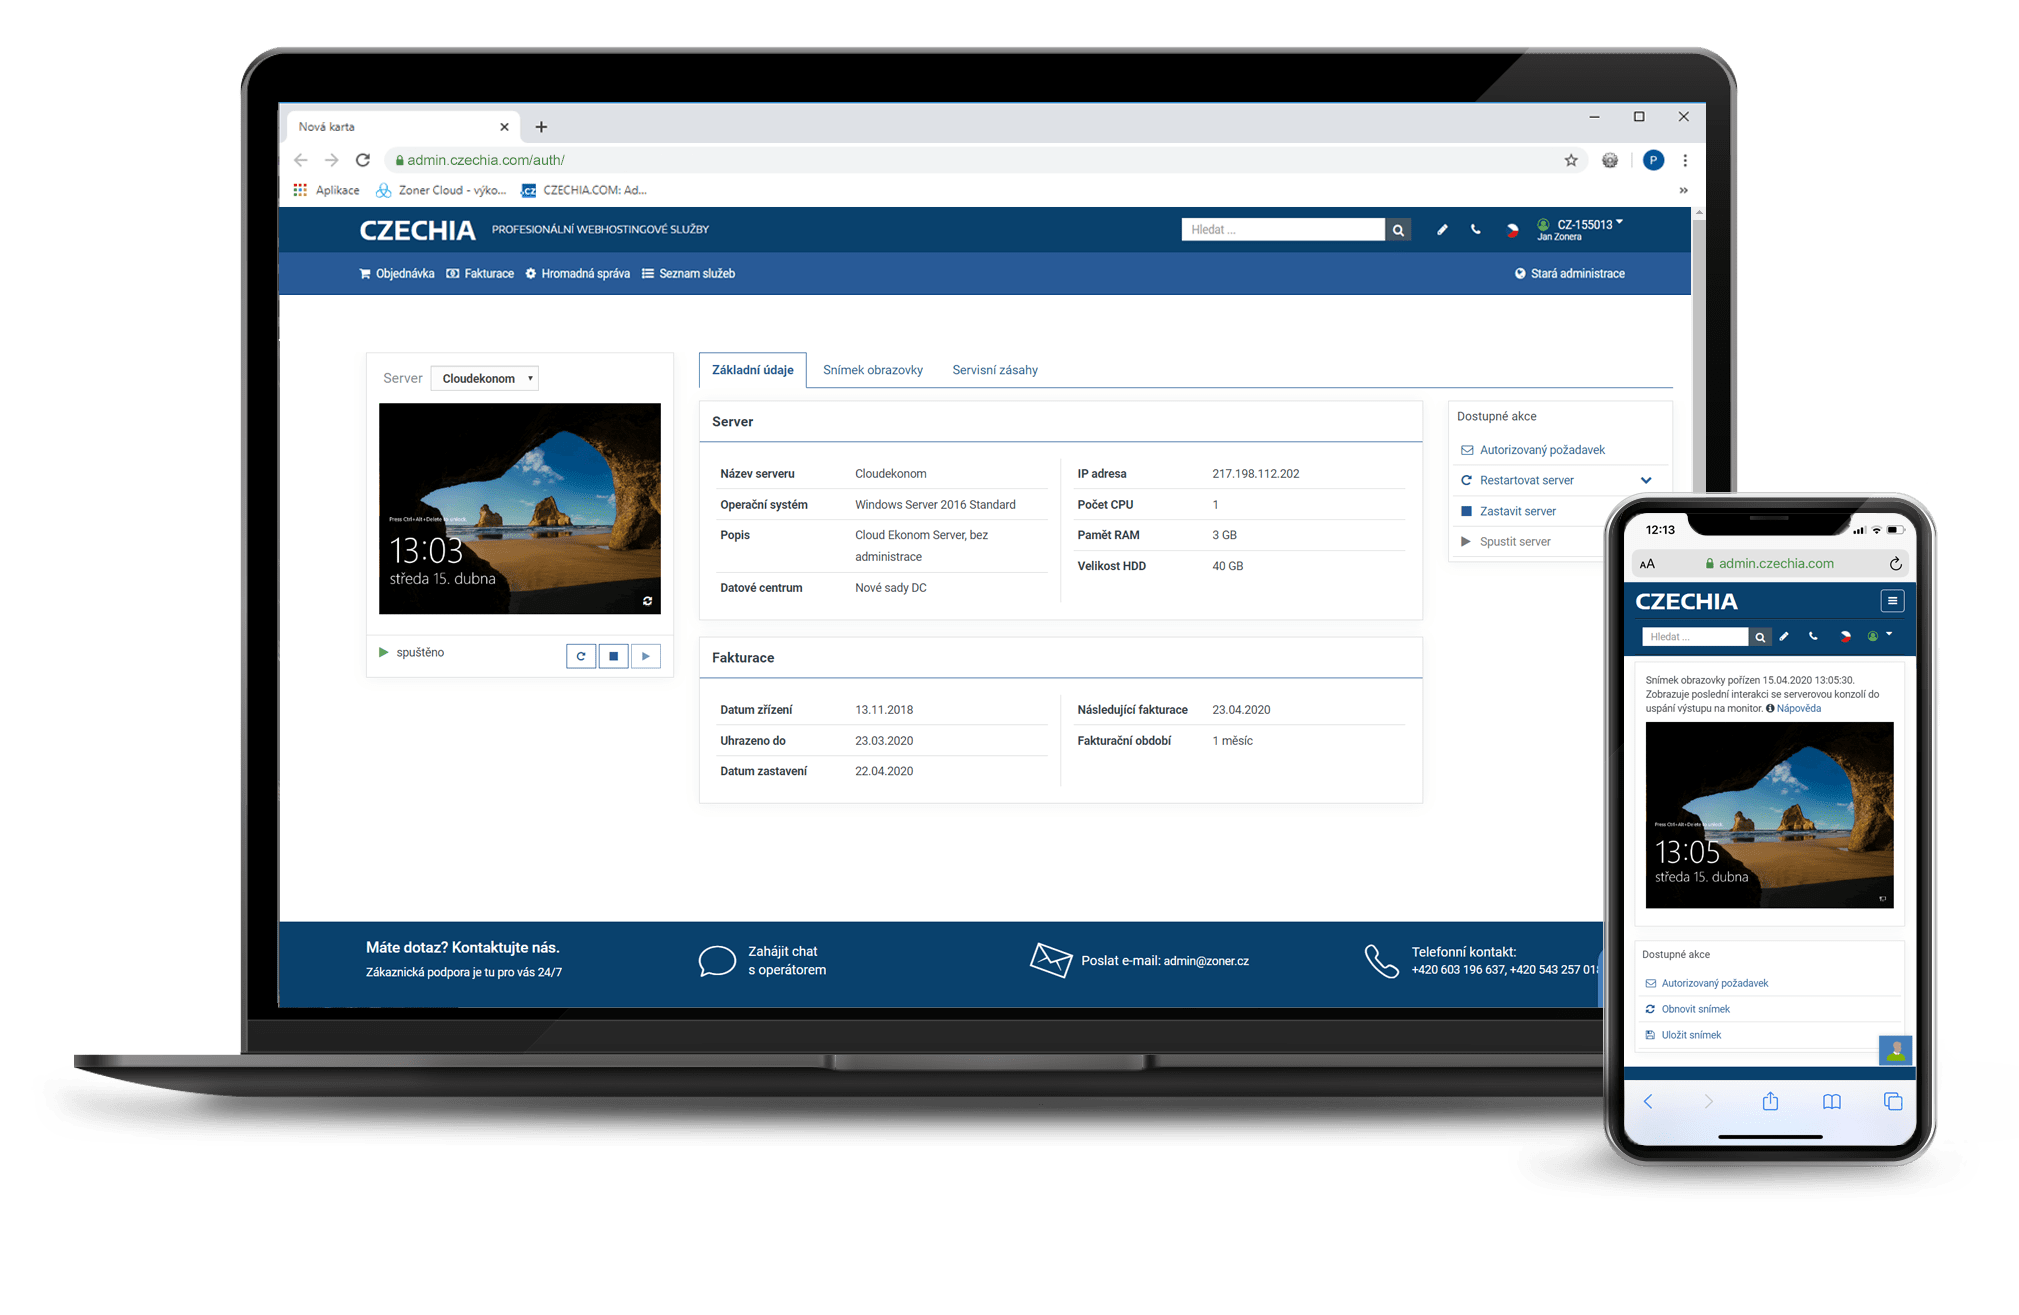Tap share icon in phone Safari toolbar
The height and width of the screenshot is (1315, 2019).
pyautogui.click(x=1770, y=1101)
